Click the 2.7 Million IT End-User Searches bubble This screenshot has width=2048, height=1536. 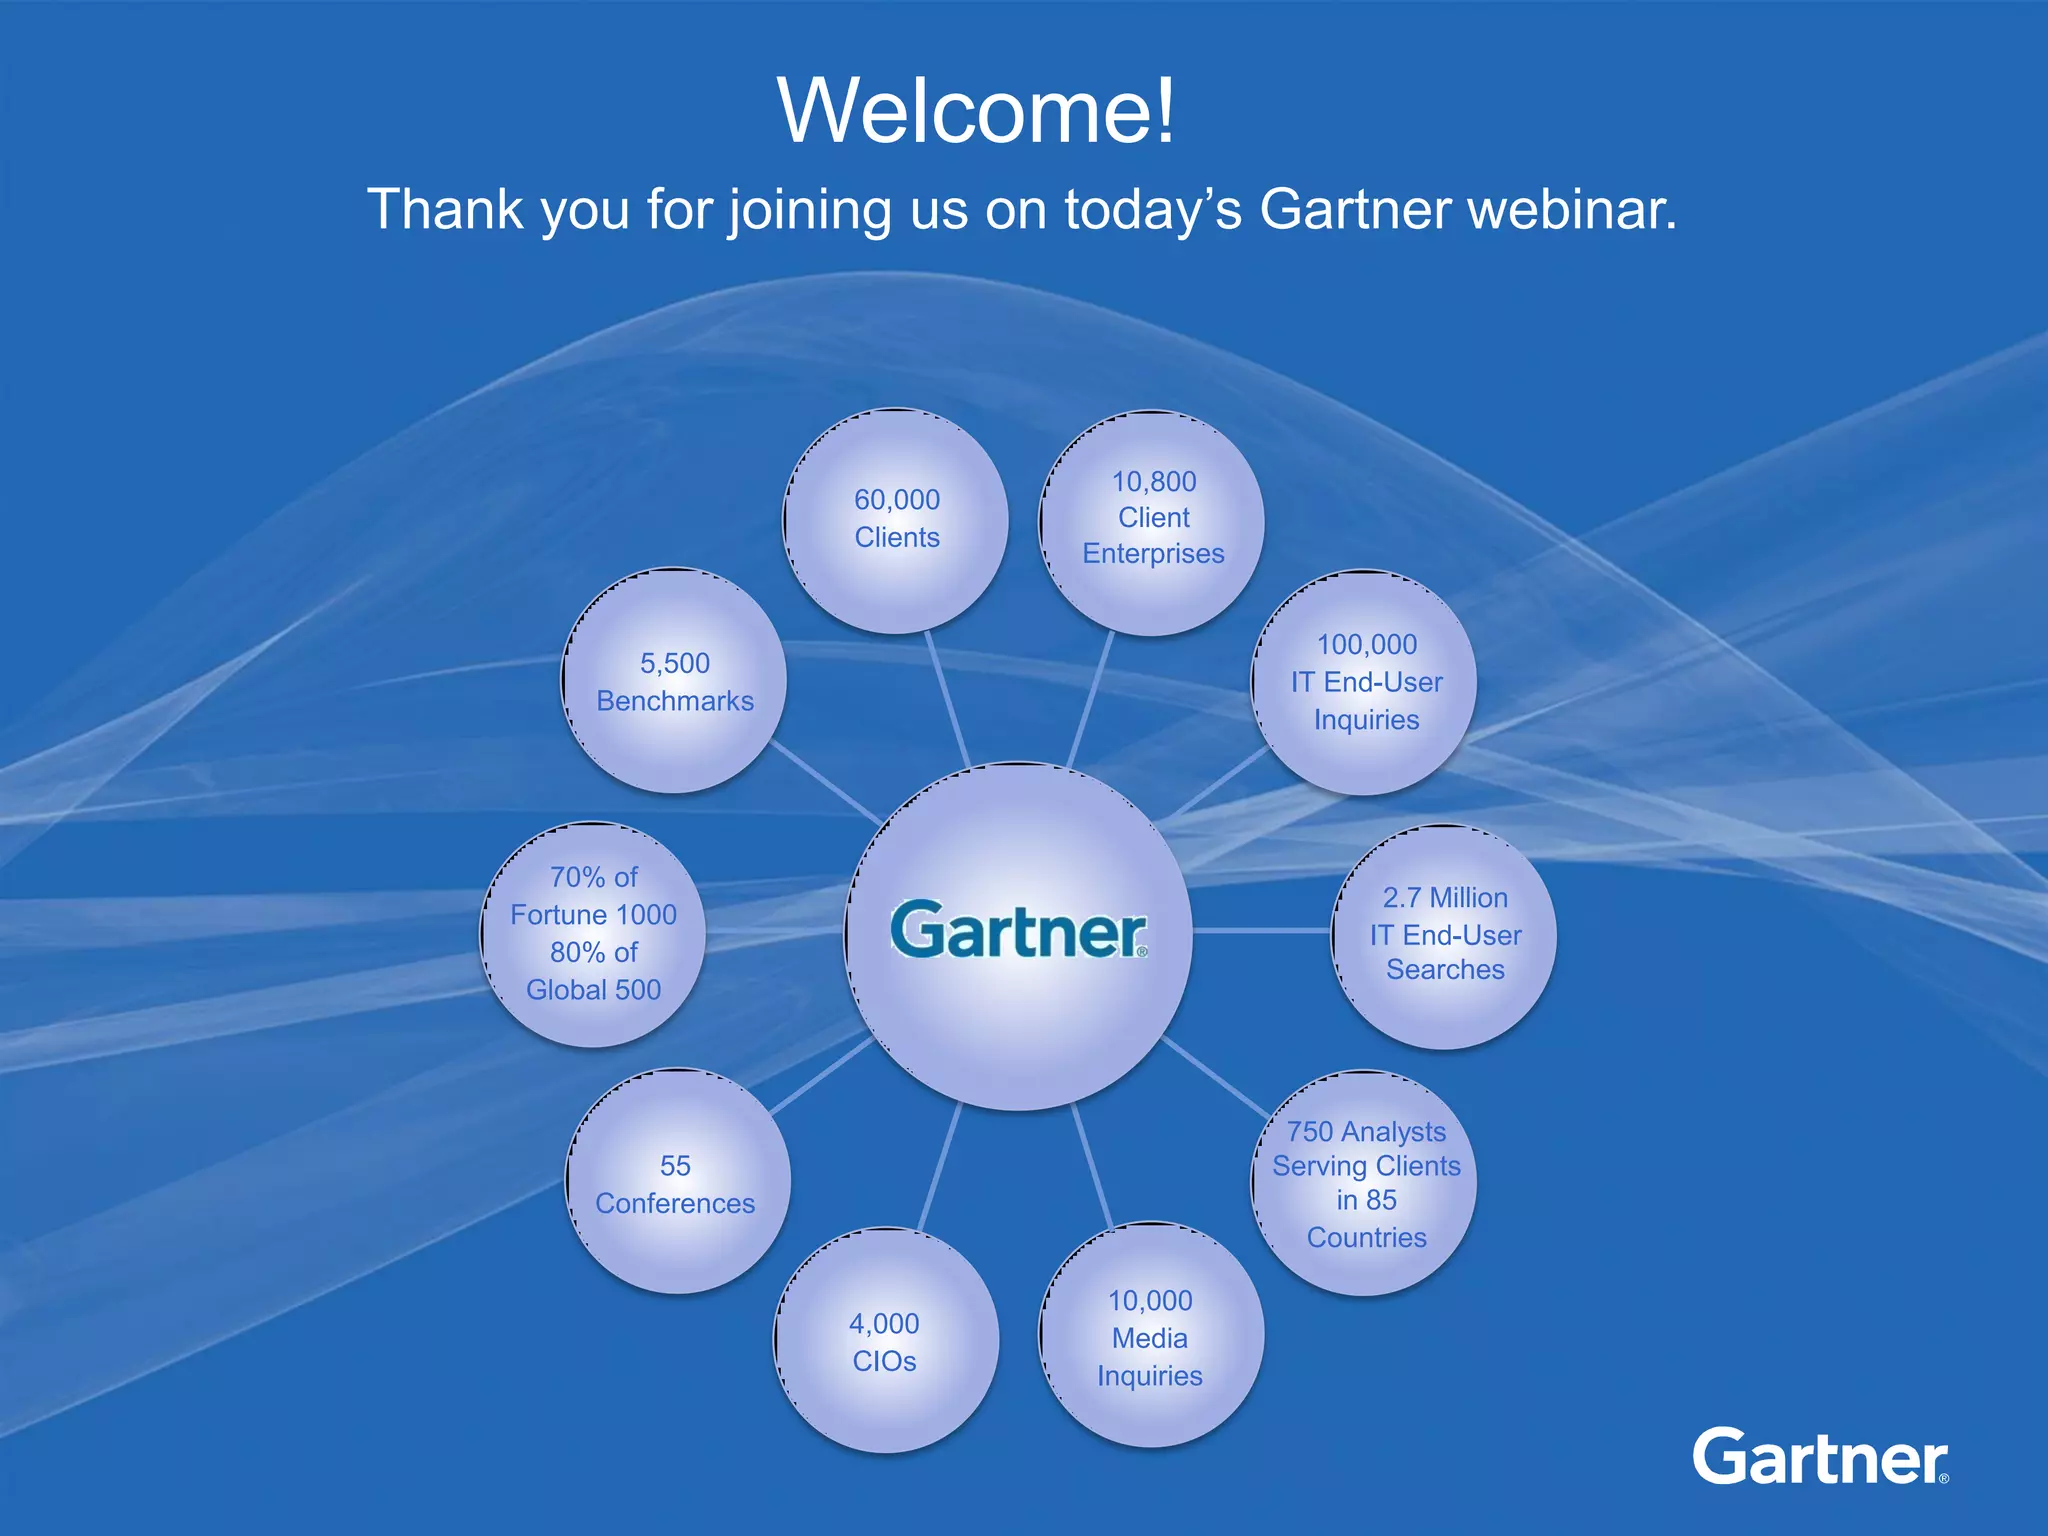[1444, 937]
